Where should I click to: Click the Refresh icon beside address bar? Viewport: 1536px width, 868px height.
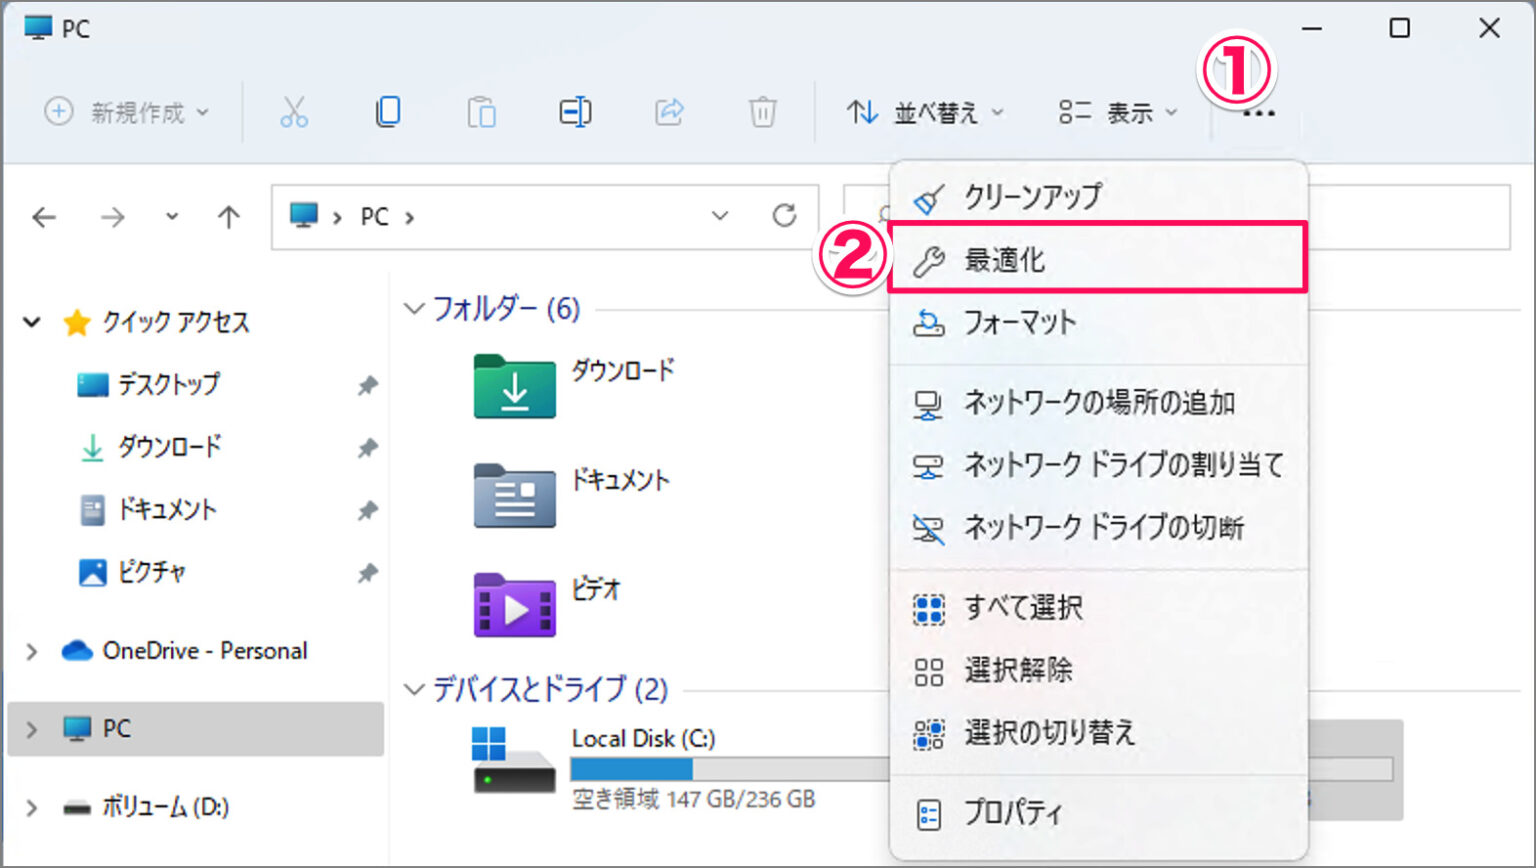pos(784,215)
